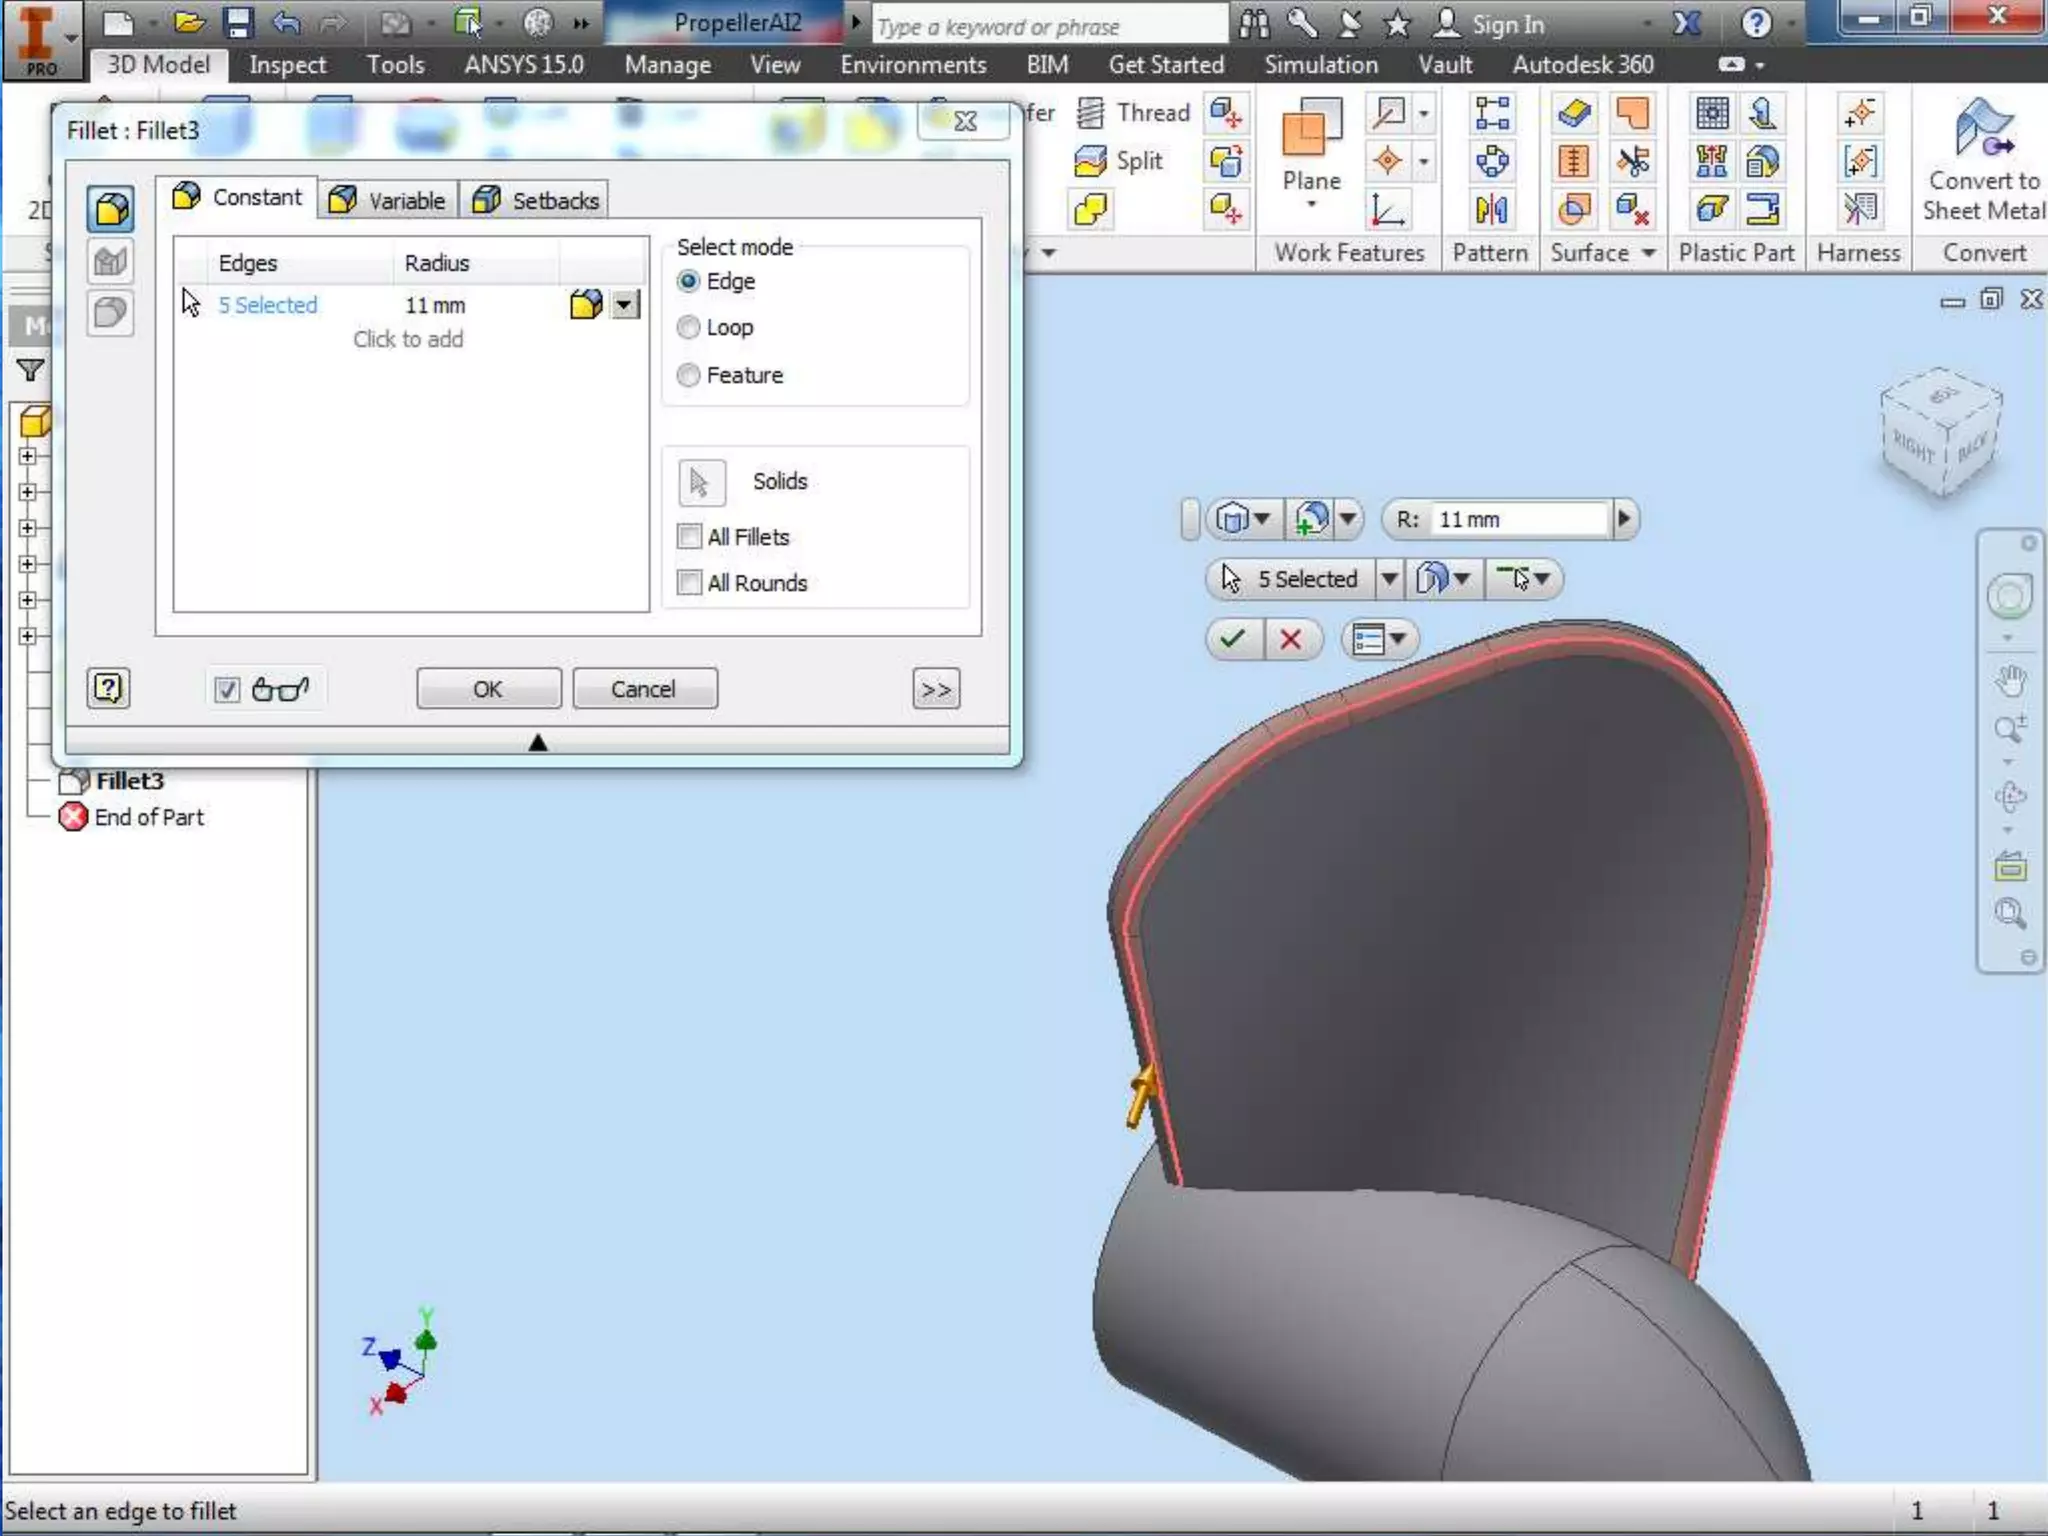Click the Thread tool icon

[1090, 113]
